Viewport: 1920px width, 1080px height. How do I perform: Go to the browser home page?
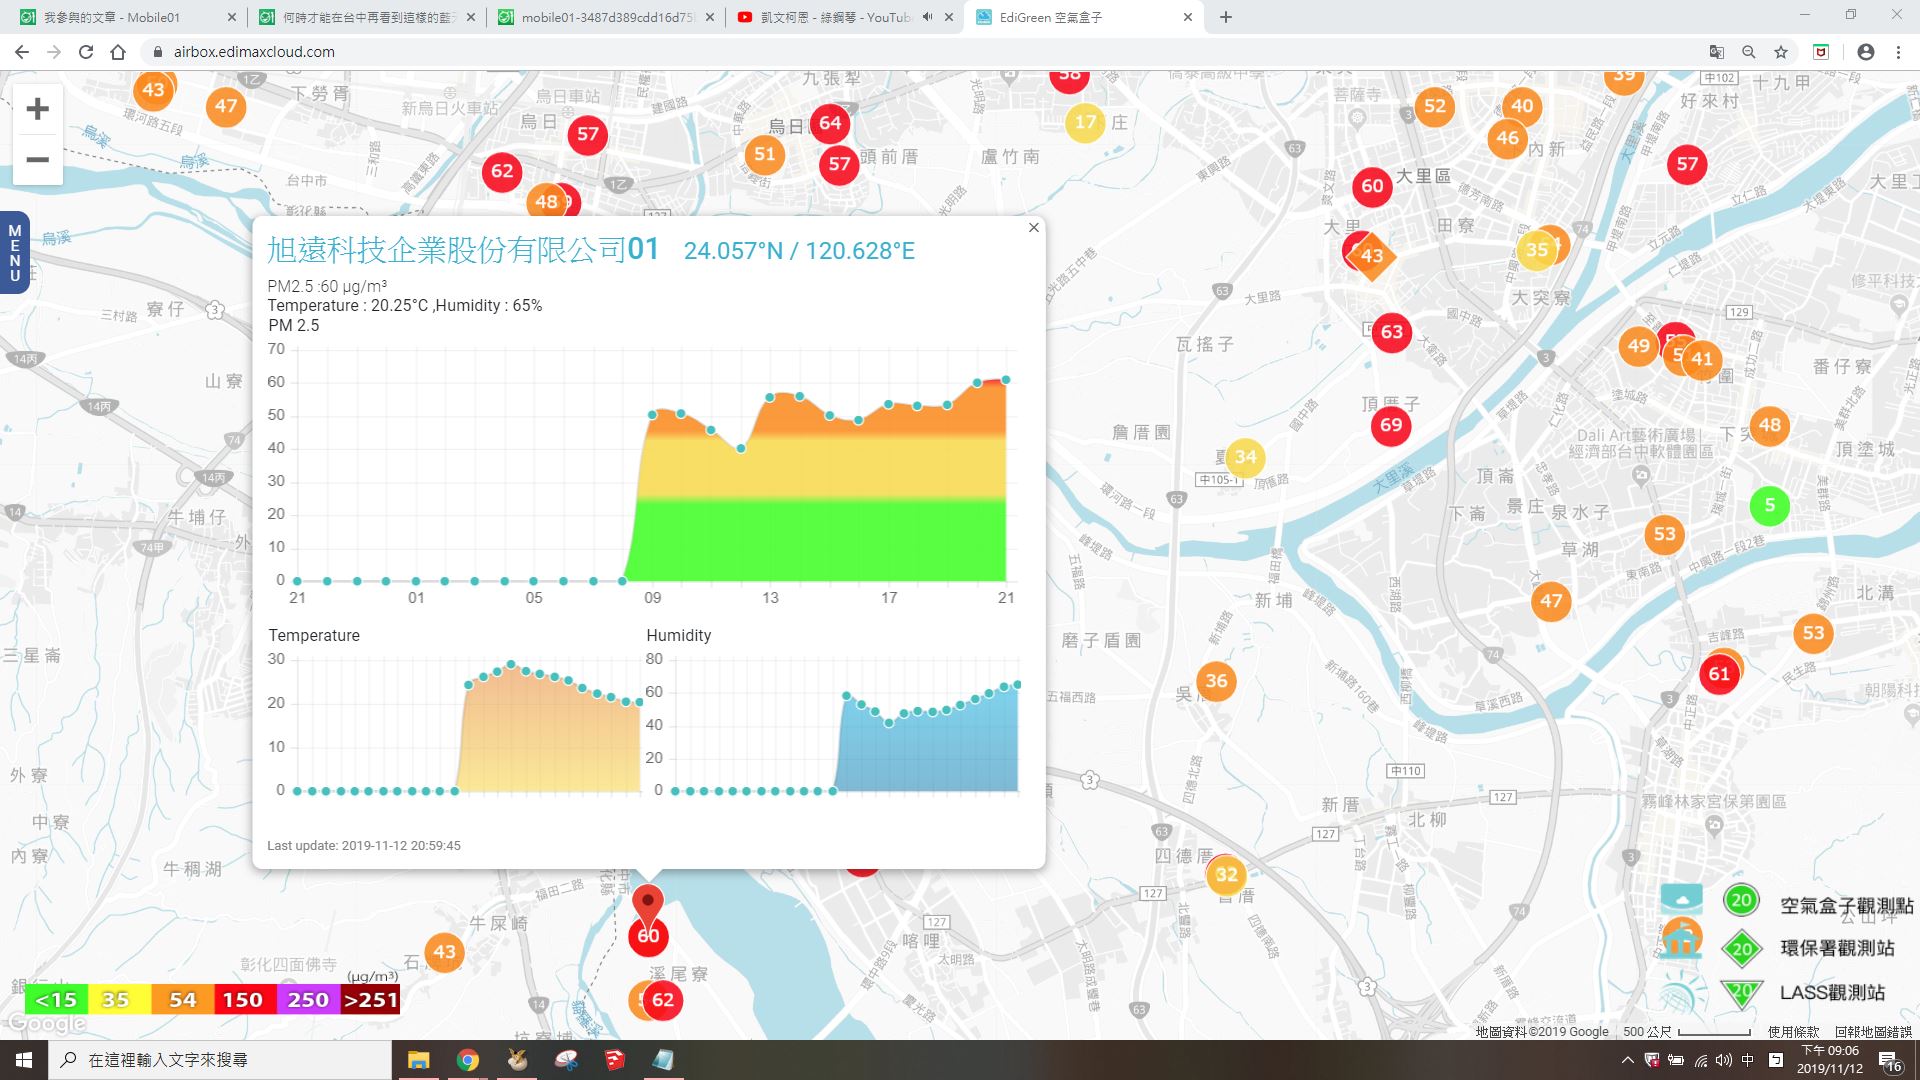coord(118,52)
